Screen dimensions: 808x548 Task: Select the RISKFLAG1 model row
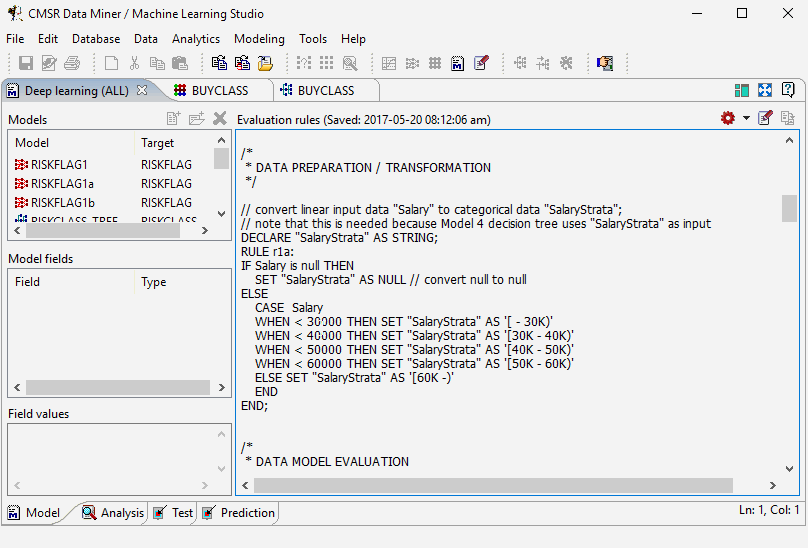(110, 164)
